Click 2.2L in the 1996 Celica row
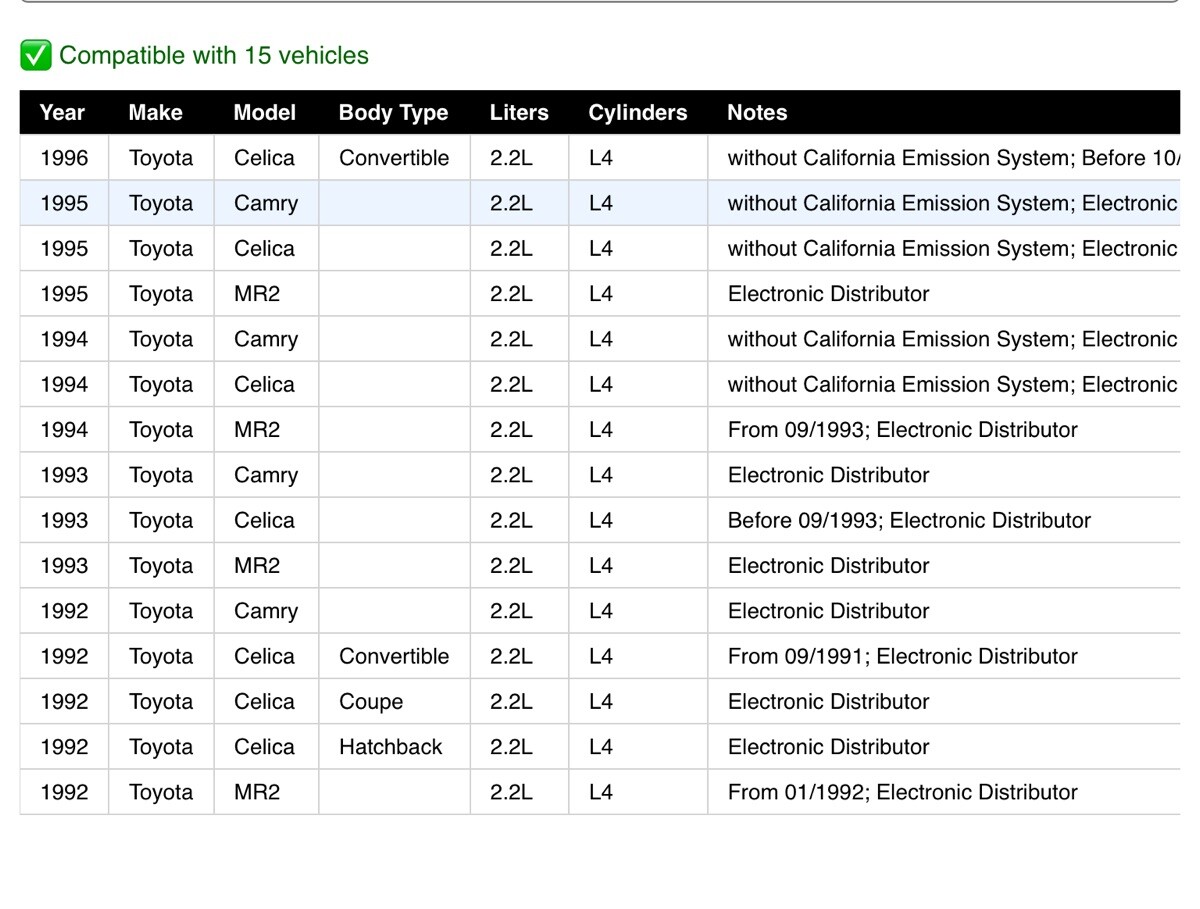Screen dimensions: 1200x909 (x=511, y=158)
